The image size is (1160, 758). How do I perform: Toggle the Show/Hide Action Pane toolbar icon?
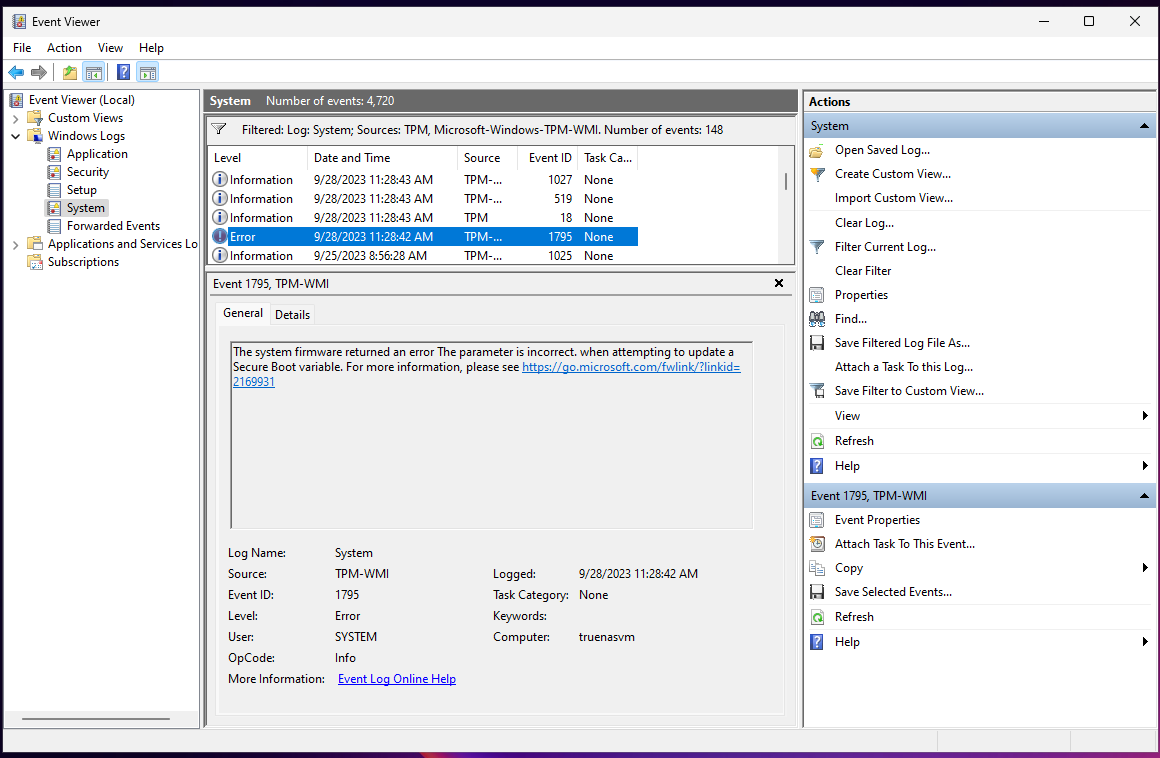point(148,72)
